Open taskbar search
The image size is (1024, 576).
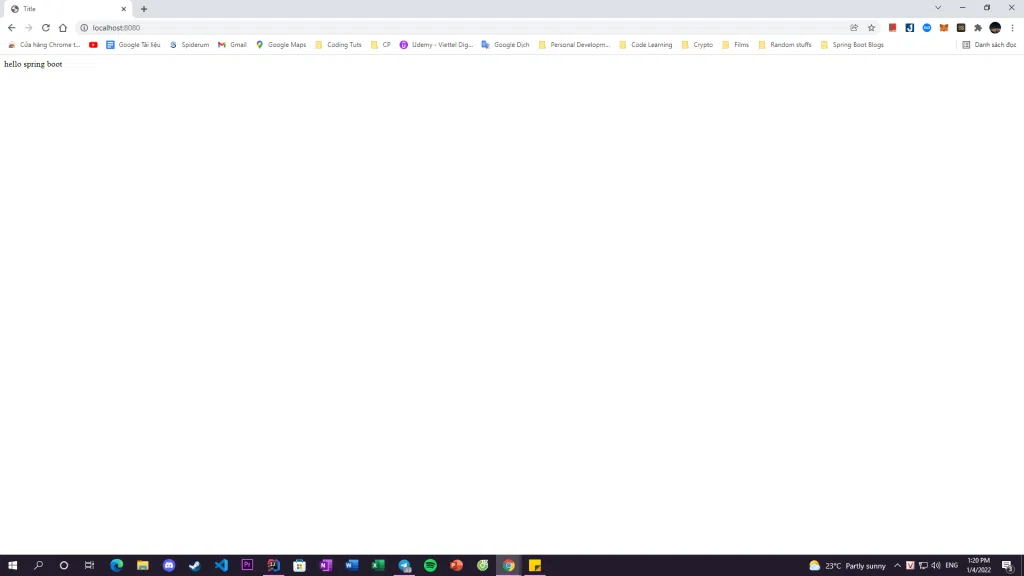[x=39, y=566]
